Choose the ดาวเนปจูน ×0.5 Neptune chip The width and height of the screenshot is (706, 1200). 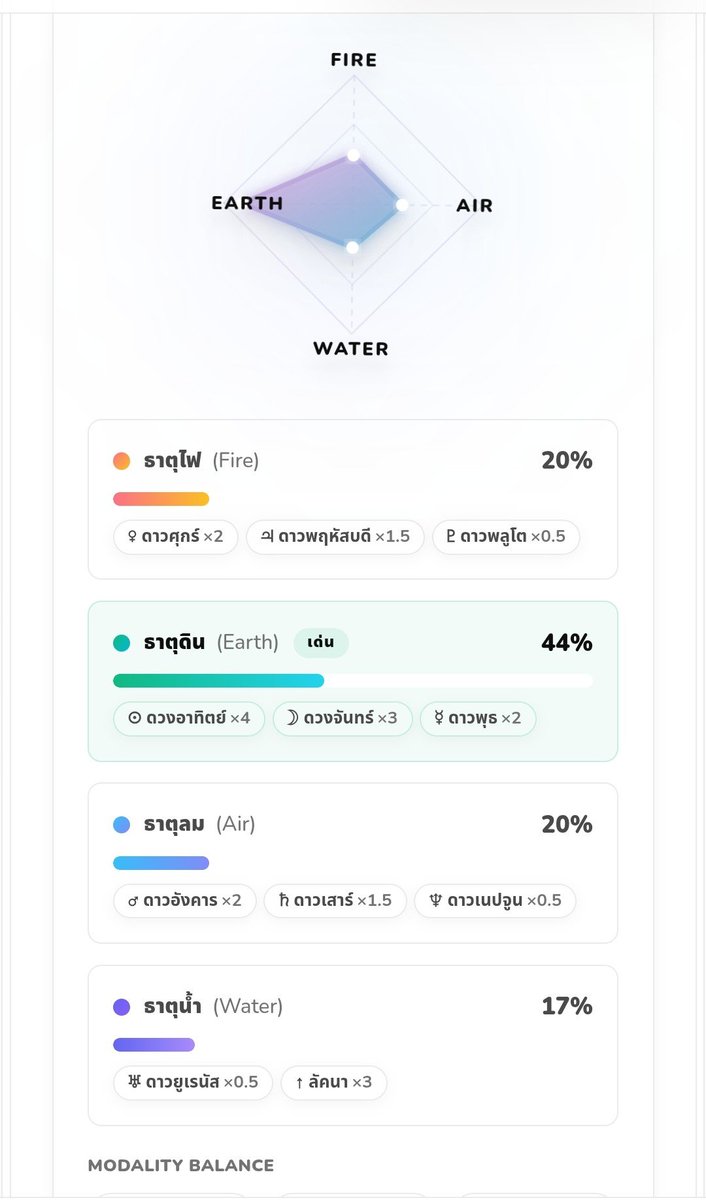pos(495,901)
